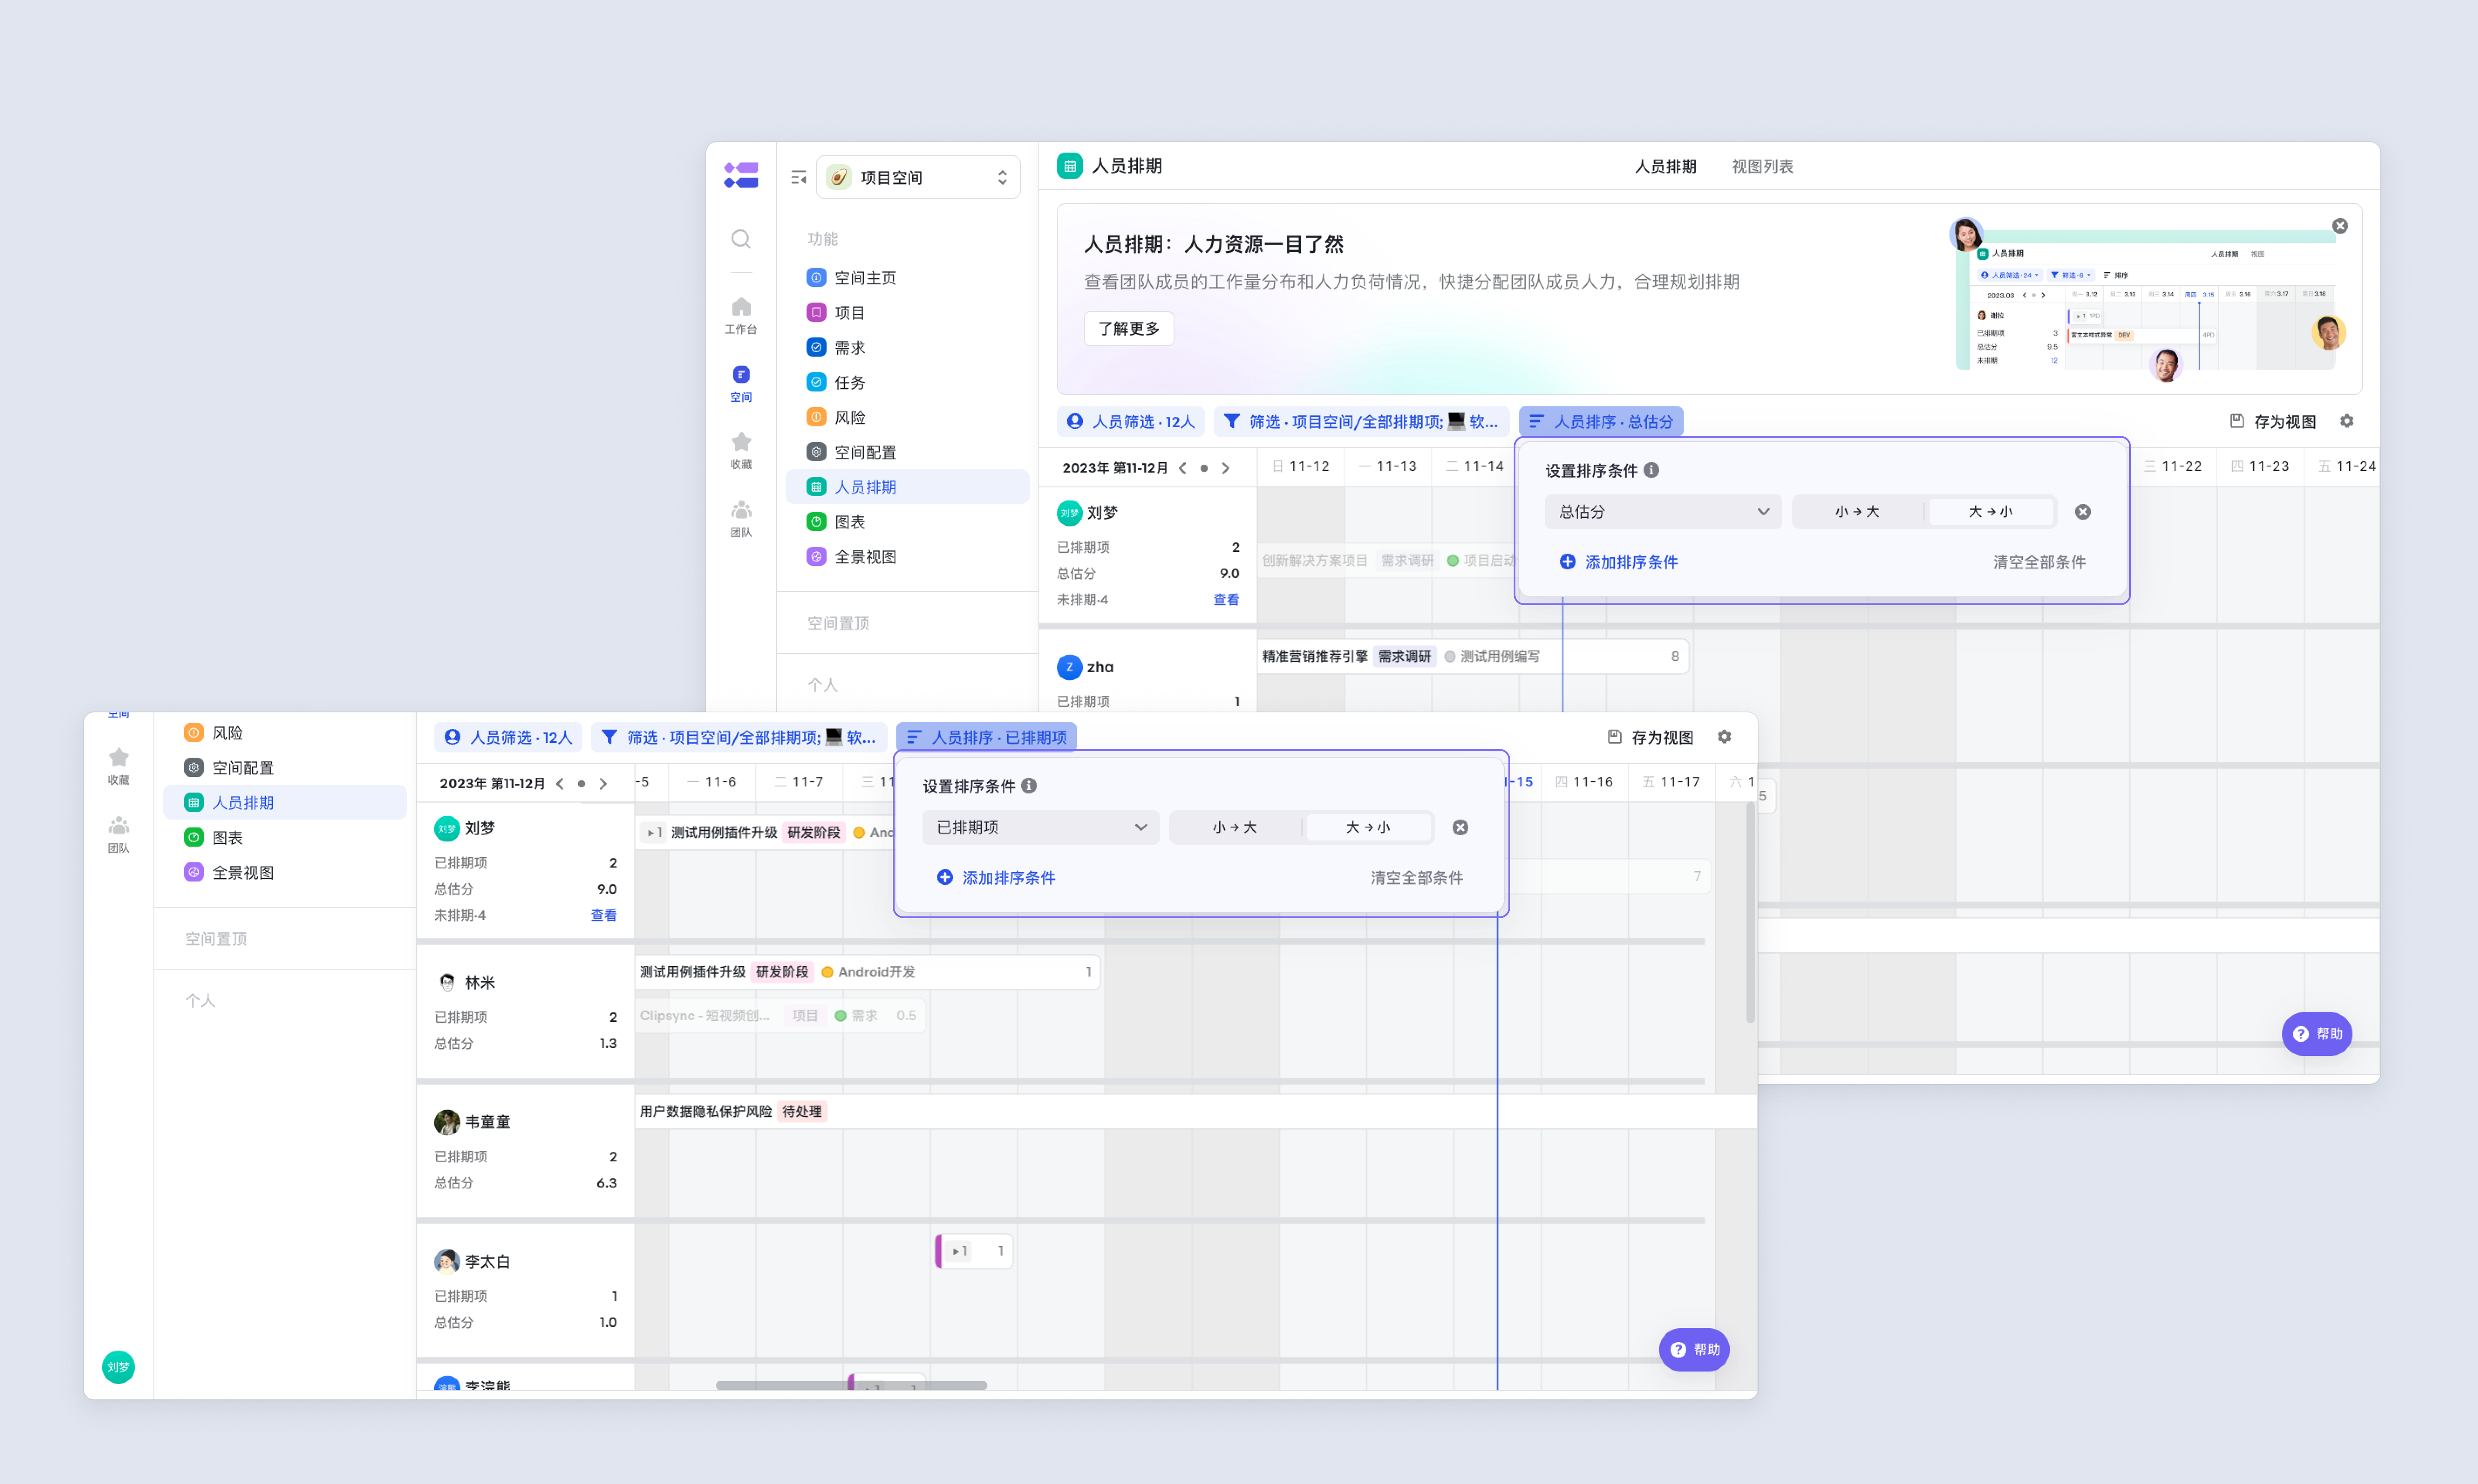
Task: Click the 查看 link in the back window
Action: coord(1226,600)
